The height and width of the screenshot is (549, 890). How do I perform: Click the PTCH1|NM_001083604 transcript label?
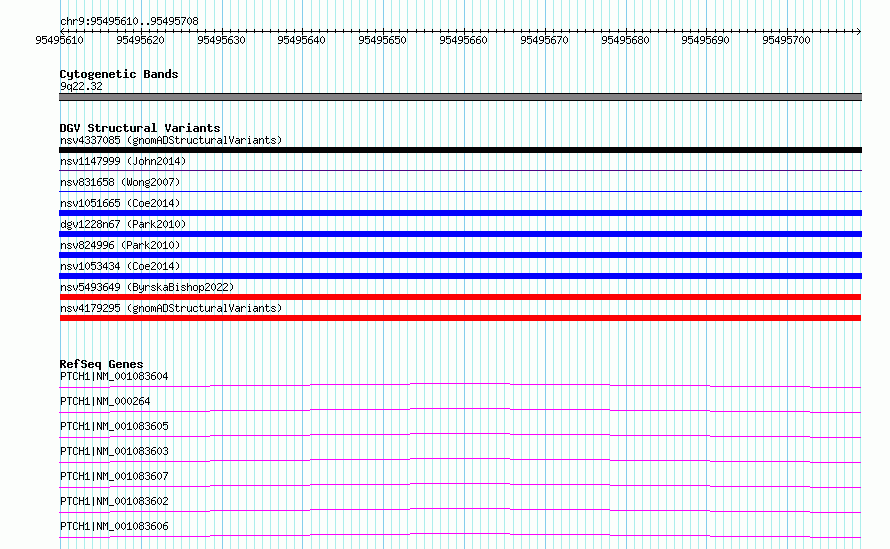[x=114, y=376]
